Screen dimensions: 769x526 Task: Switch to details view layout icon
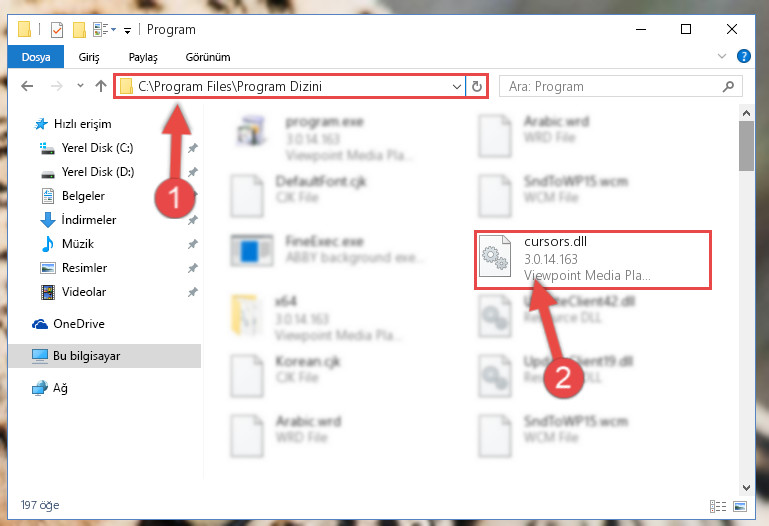tap(718, 506)
